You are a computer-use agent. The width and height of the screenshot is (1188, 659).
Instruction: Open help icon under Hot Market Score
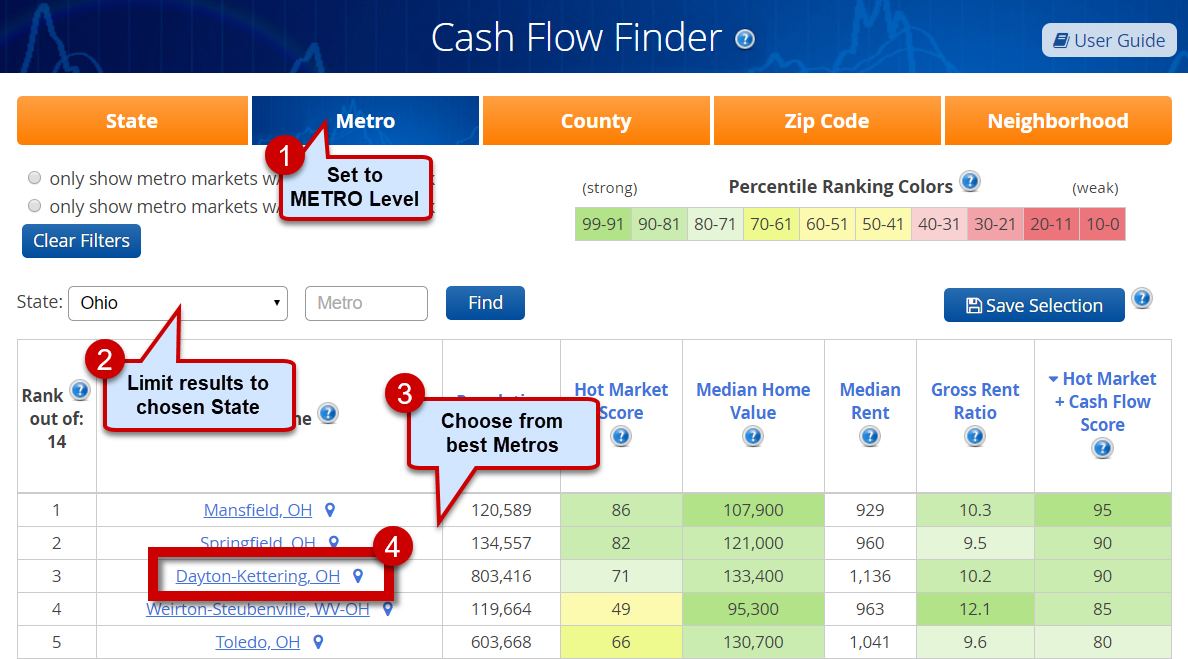(x=621, y=437)
